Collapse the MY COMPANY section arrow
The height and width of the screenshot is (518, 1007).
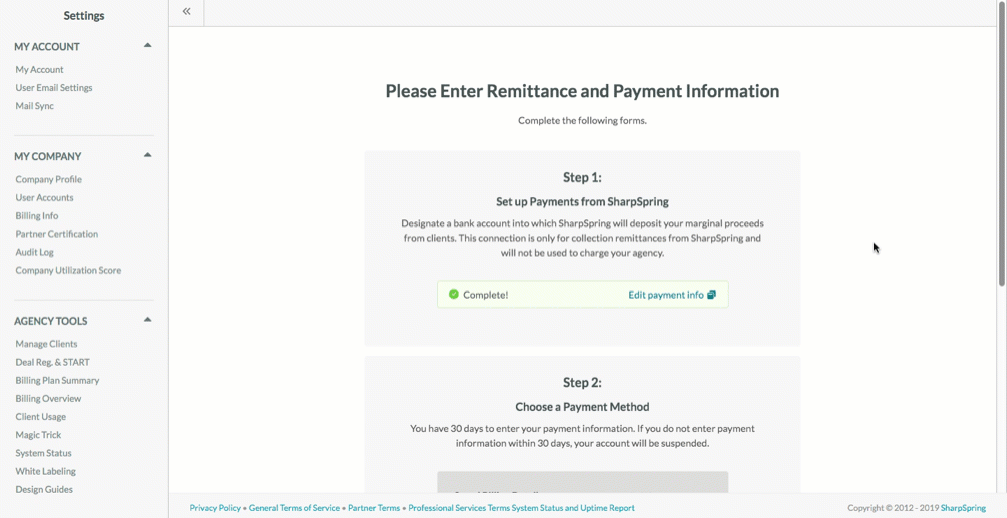click(x=148, y=155)
